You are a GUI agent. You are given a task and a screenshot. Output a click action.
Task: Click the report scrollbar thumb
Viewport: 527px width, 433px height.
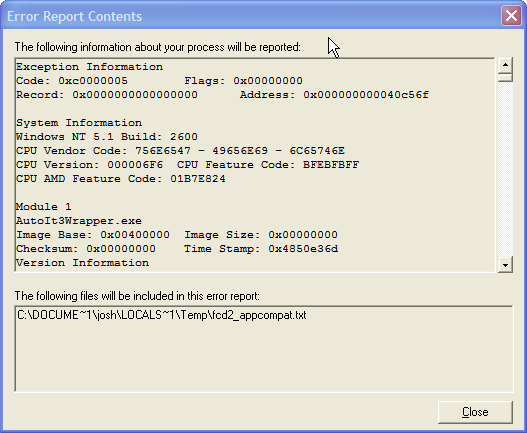tap(505, 77)
